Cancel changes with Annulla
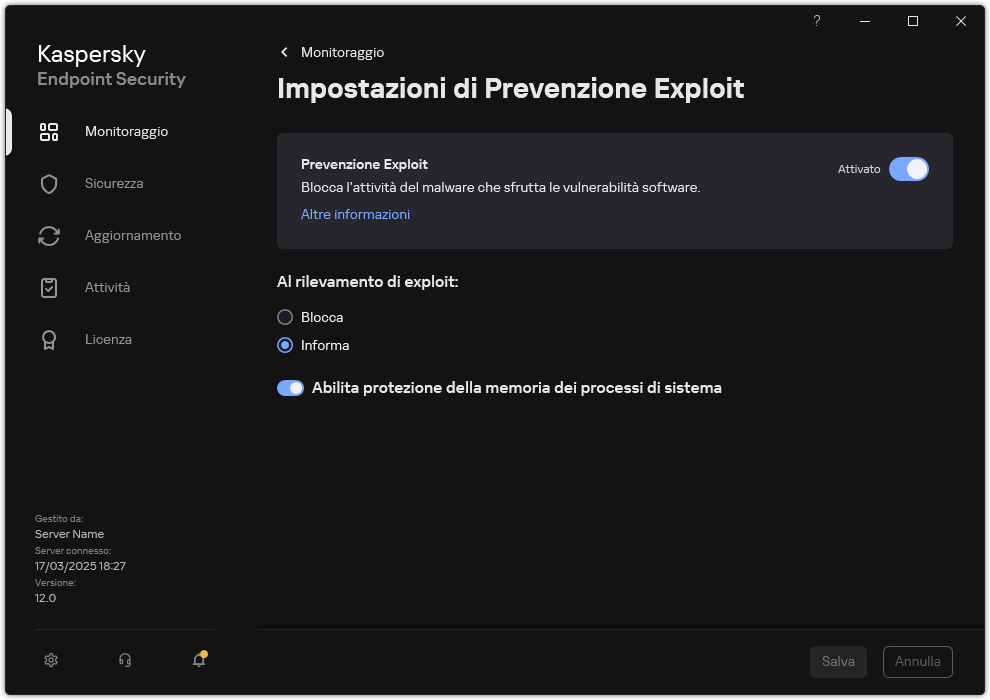 point(917,661)
